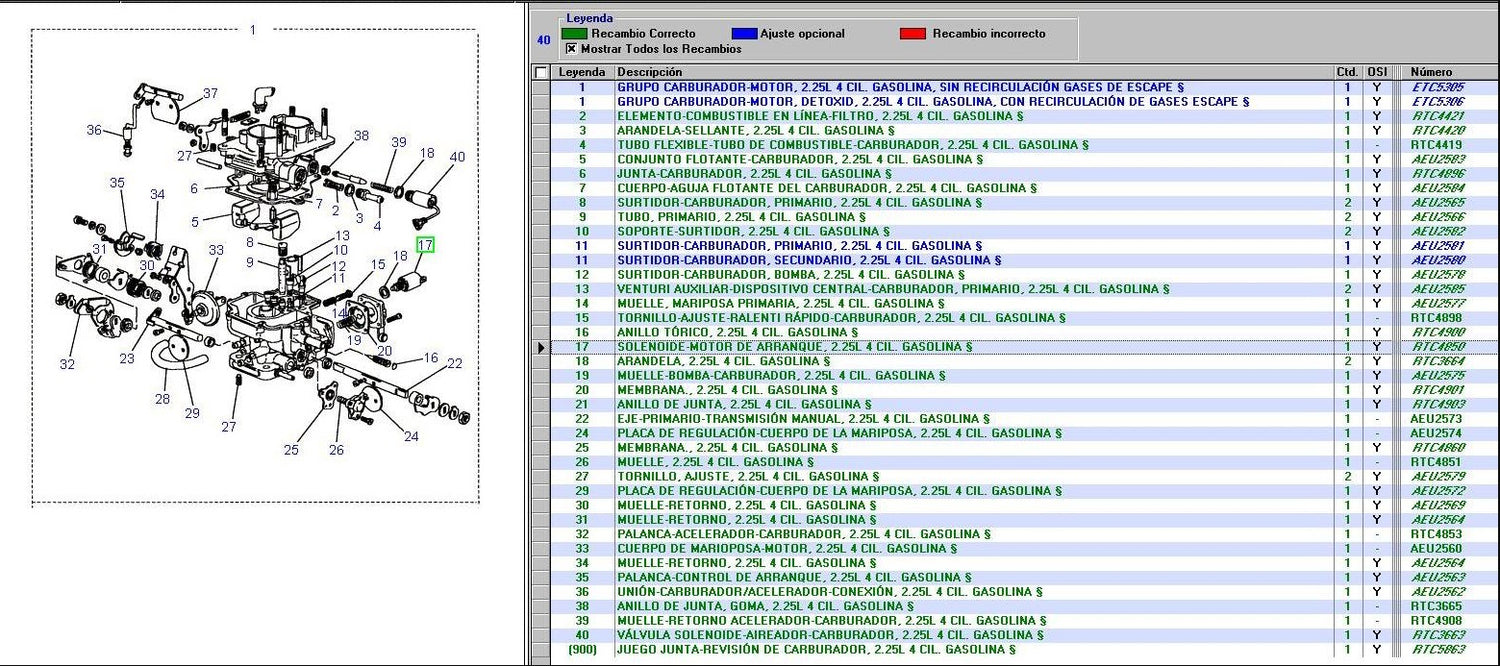Uncheck Mostrar Todos los Recambios
Screen dimensions: 1500x666
tap(572, 48)
